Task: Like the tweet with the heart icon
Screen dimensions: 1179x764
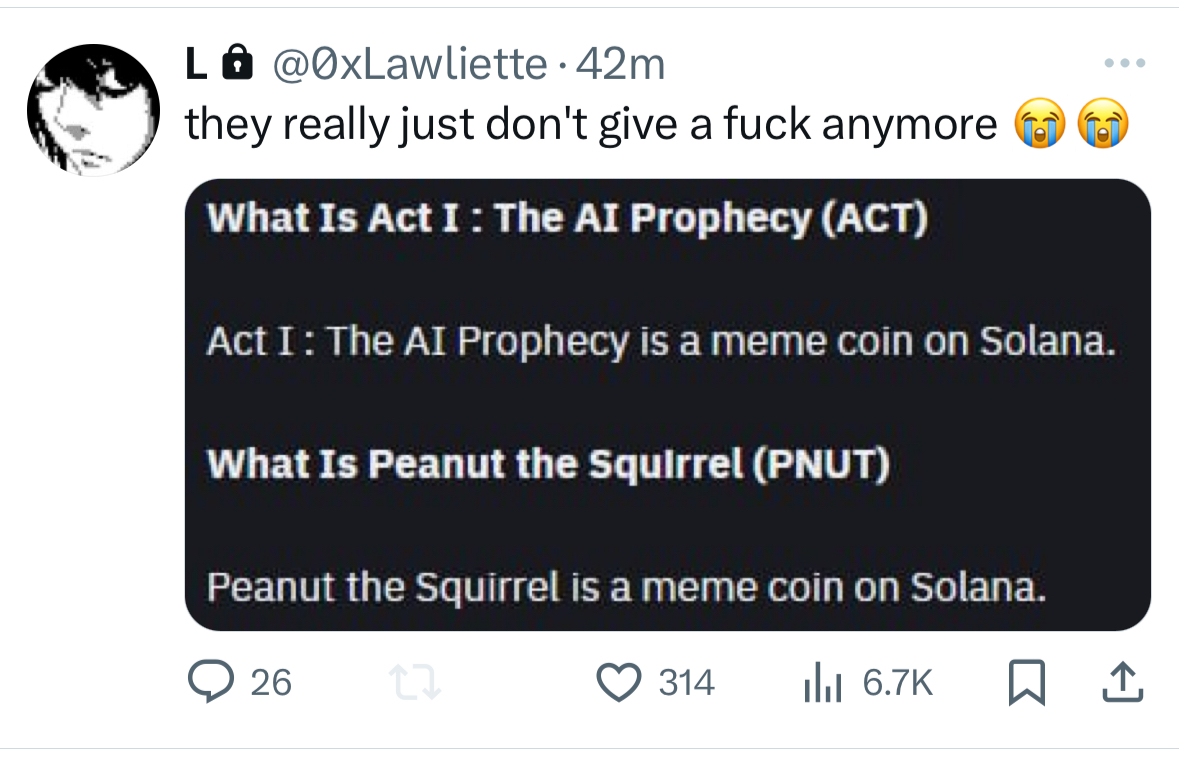Action: [x=620, y=683]
